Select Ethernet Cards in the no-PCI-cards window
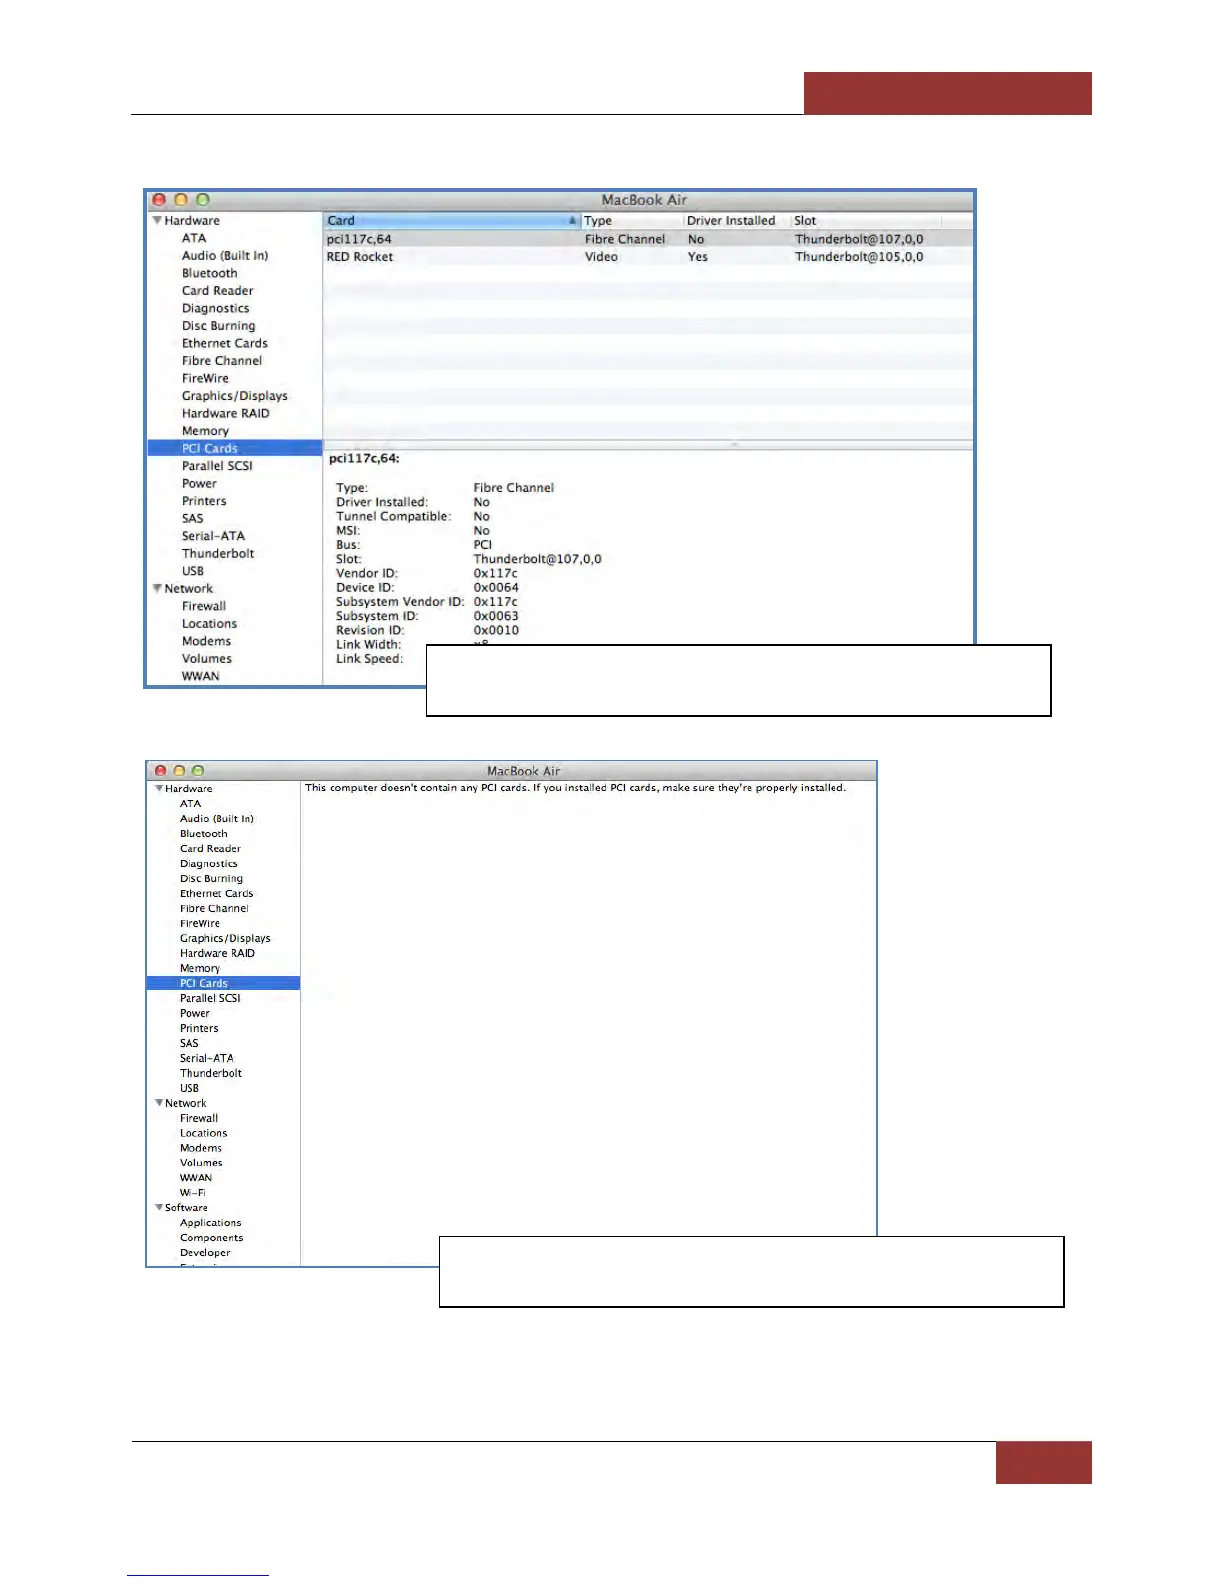Viewport: 1224px width, 1584px height. (216, 893)
